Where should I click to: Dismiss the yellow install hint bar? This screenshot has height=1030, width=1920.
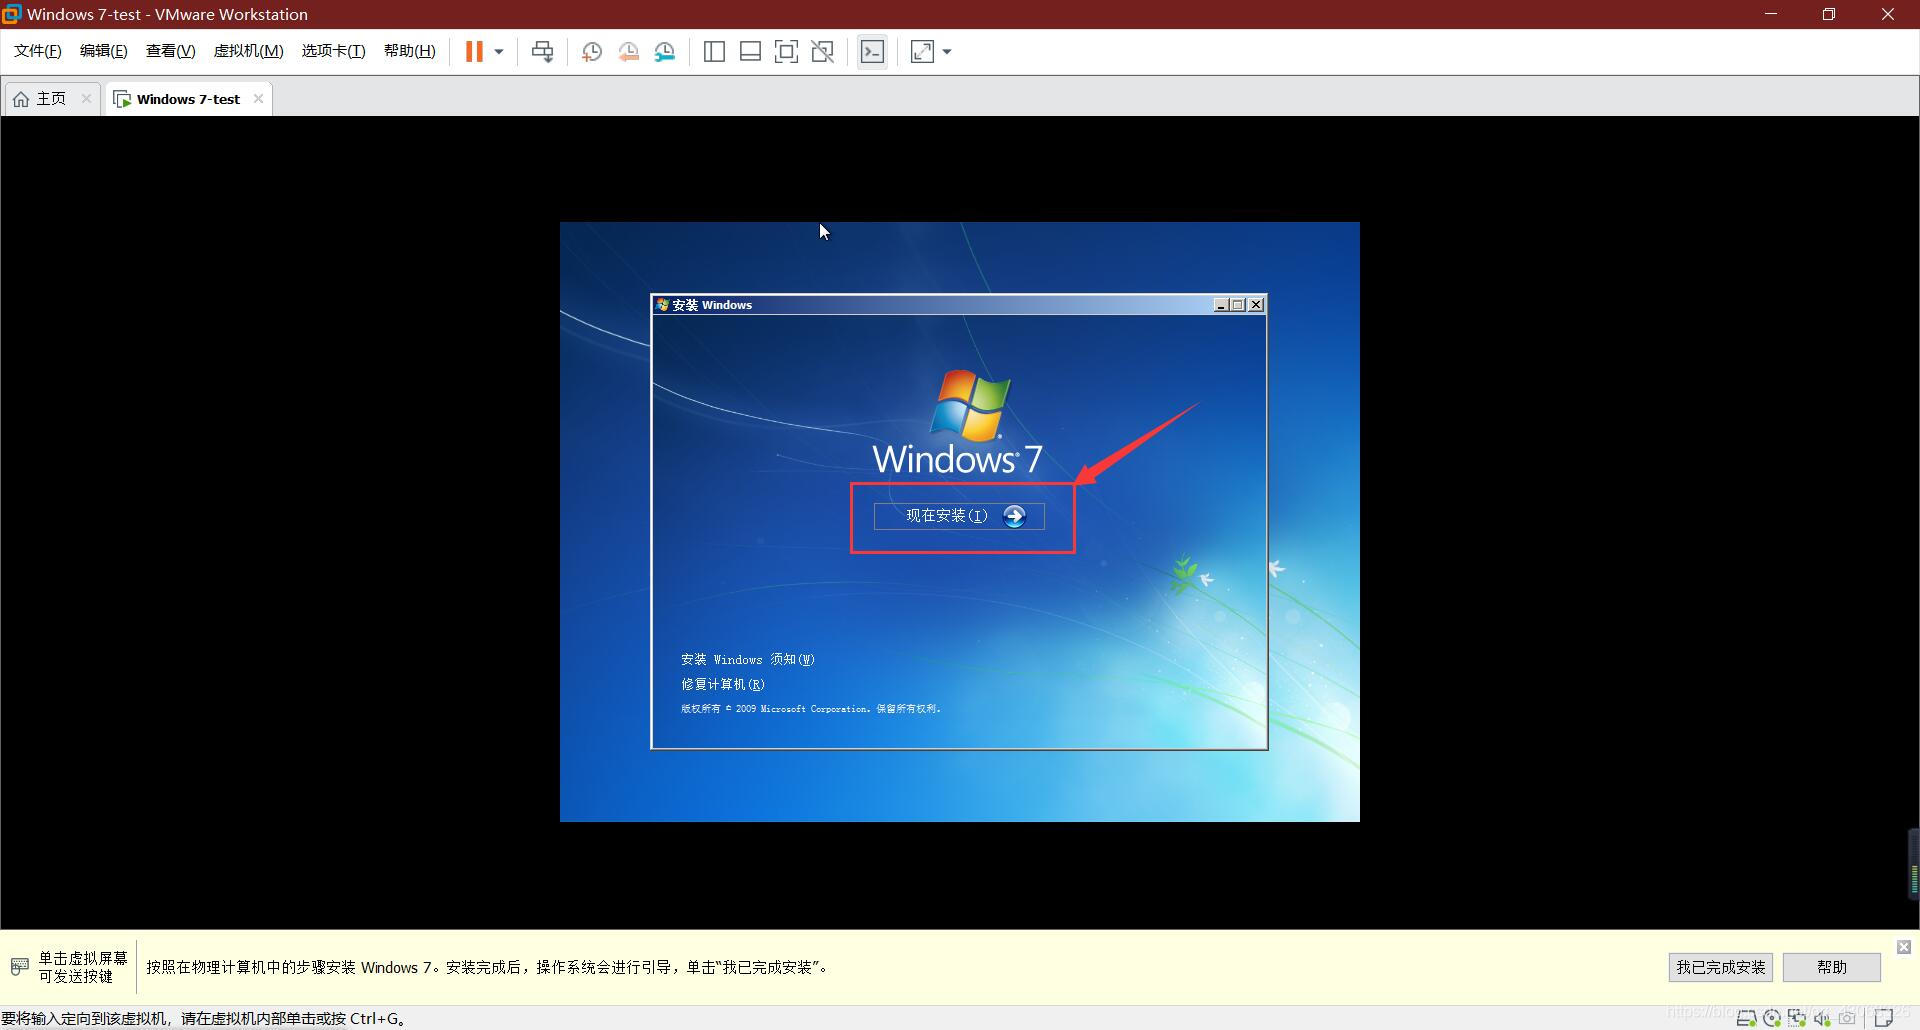[1904, 947]
